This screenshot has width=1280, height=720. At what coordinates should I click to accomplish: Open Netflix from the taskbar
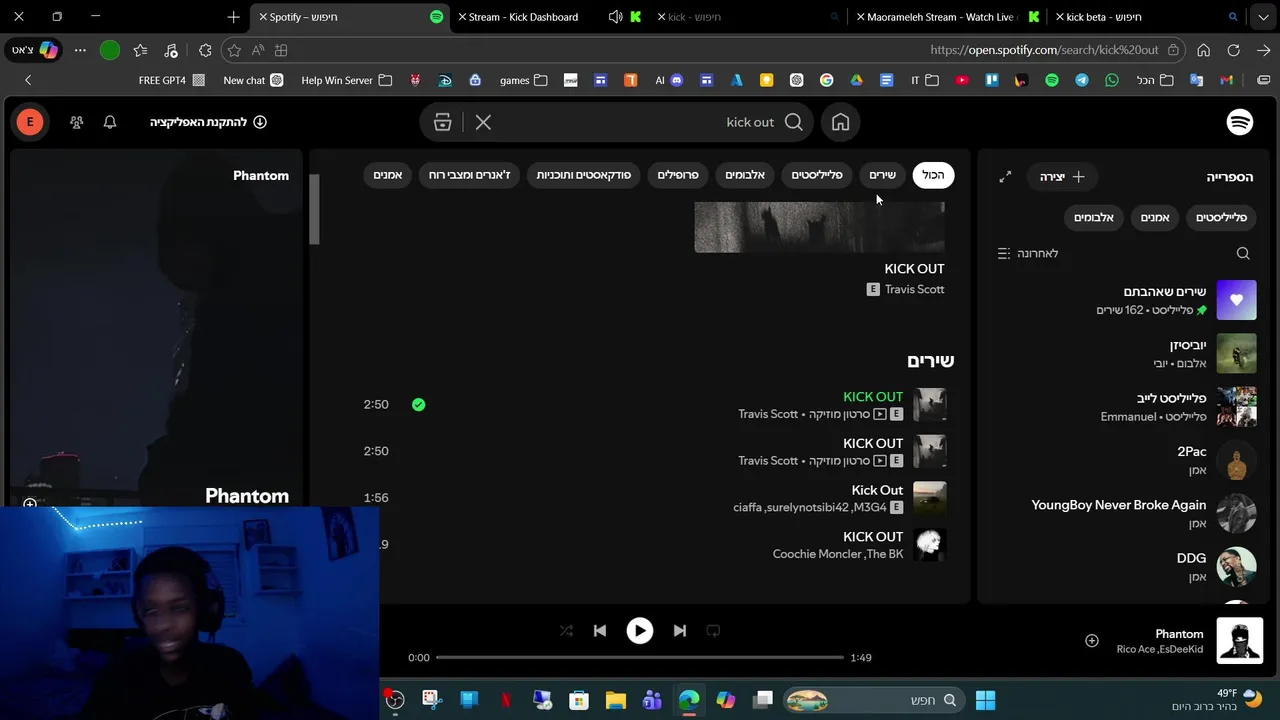tap(506, 700)
